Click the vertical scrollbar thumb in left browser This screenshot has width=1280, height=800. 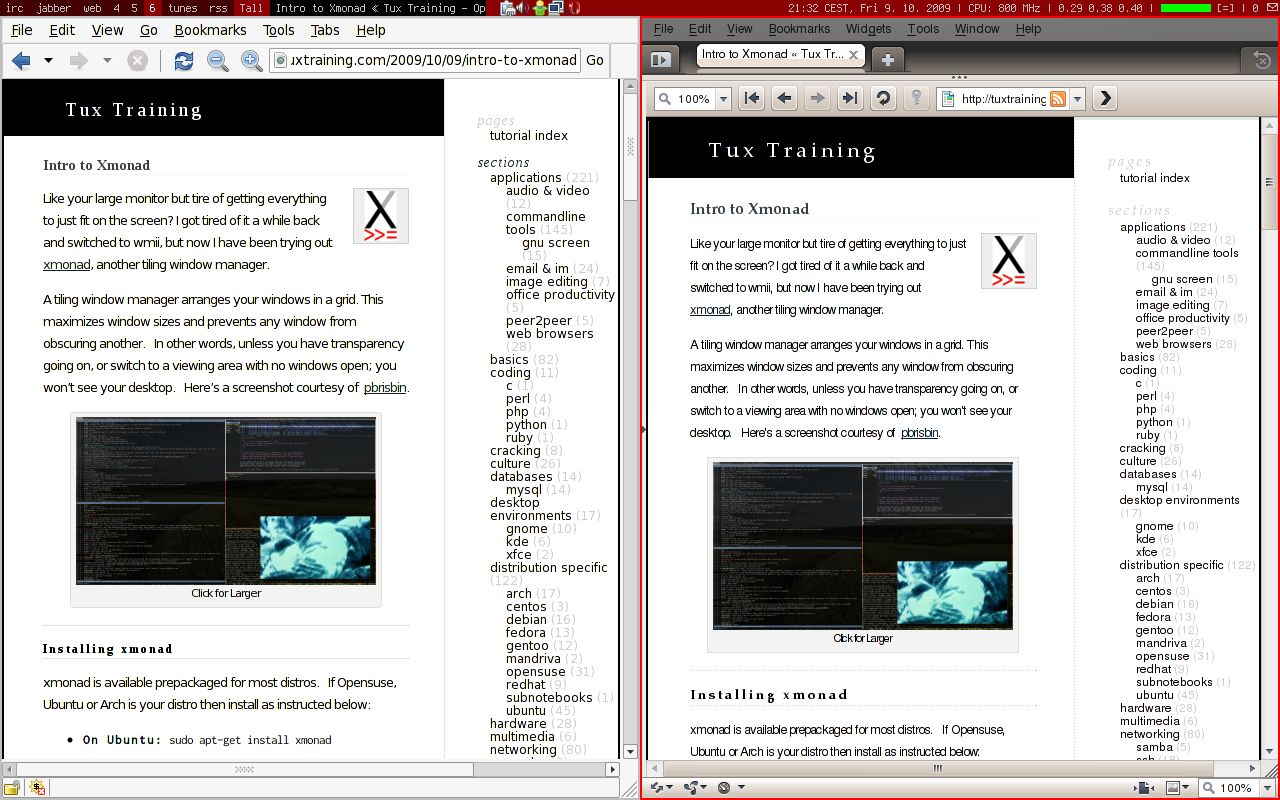coord(630,149)
